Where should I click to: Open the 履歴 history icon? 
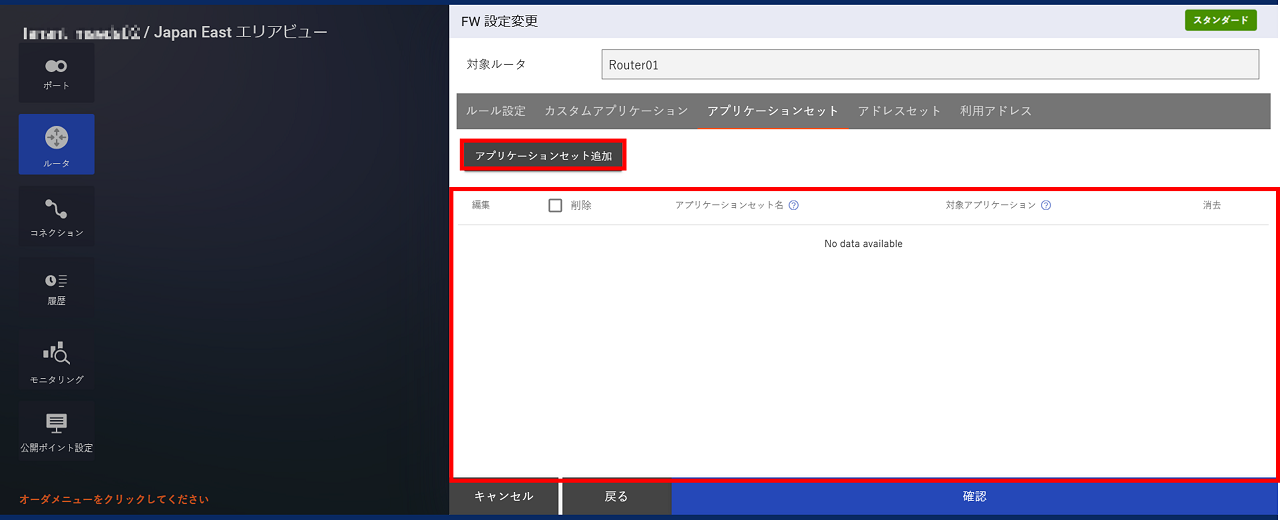(x=57, y=288)
